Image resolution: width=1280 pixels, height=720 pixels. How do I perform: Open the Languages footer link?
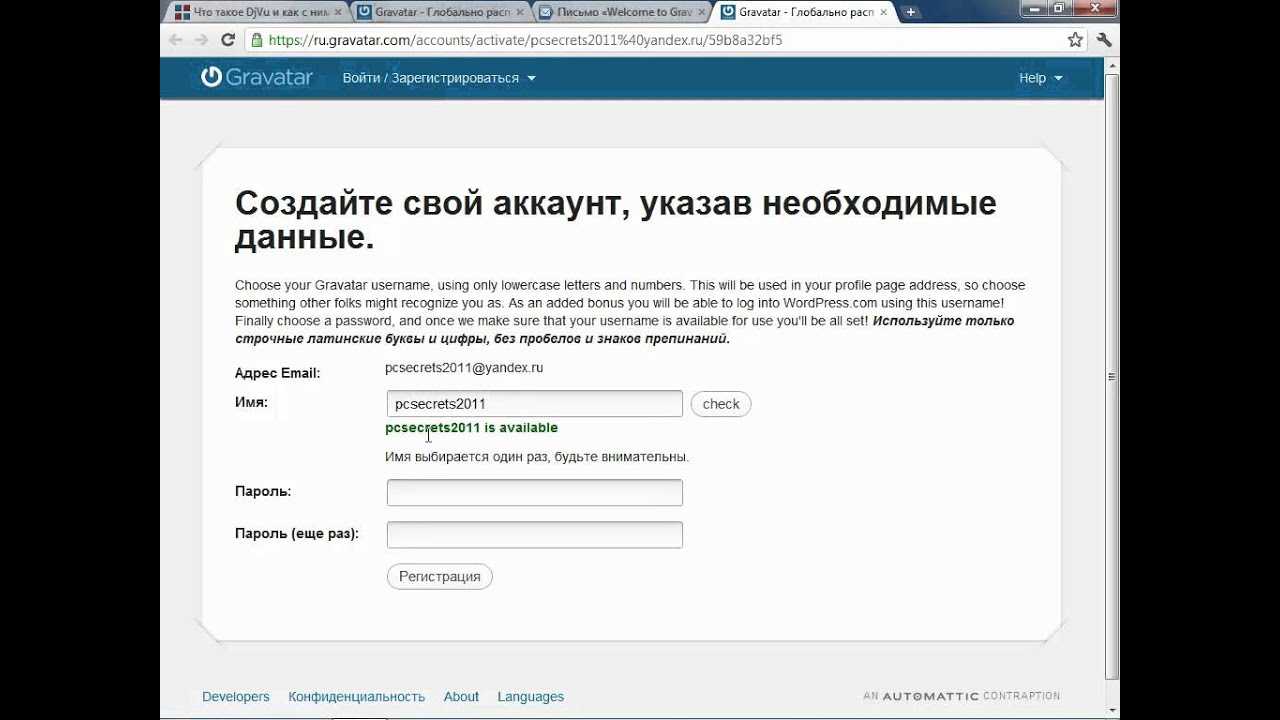tap(530, 696)
